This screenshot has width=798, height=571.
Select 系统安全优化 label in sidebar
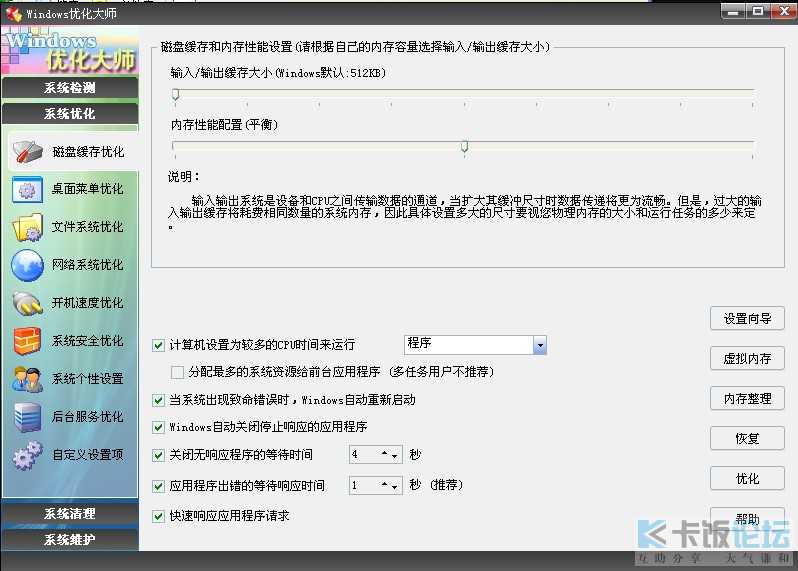click(88, 341)
